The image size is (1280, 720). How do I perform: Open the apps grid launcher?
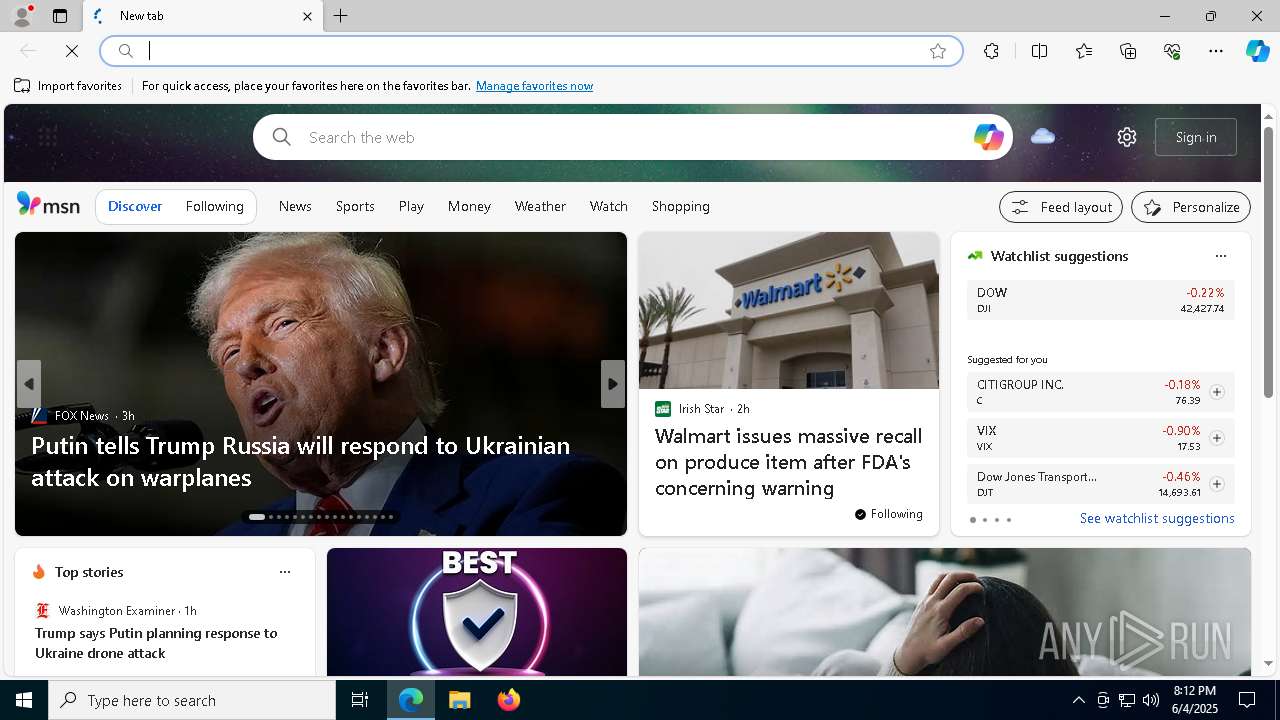pyautogui.click(x=47, y=137)
